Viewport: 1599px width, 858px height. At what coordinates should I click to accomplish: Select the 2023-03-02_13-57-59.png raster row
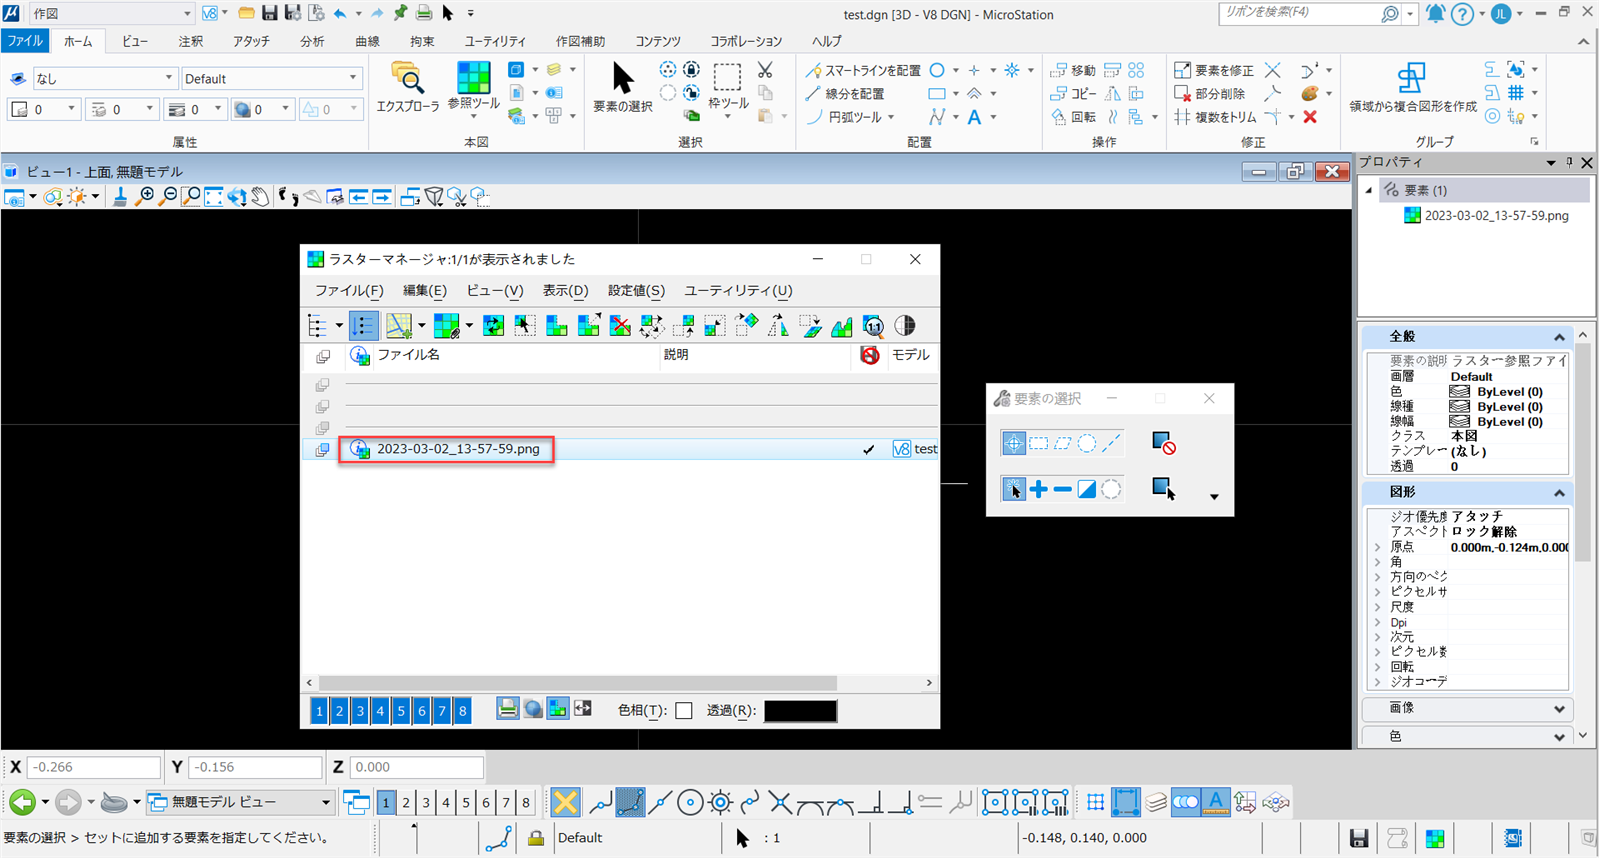[x=620, y=450]
